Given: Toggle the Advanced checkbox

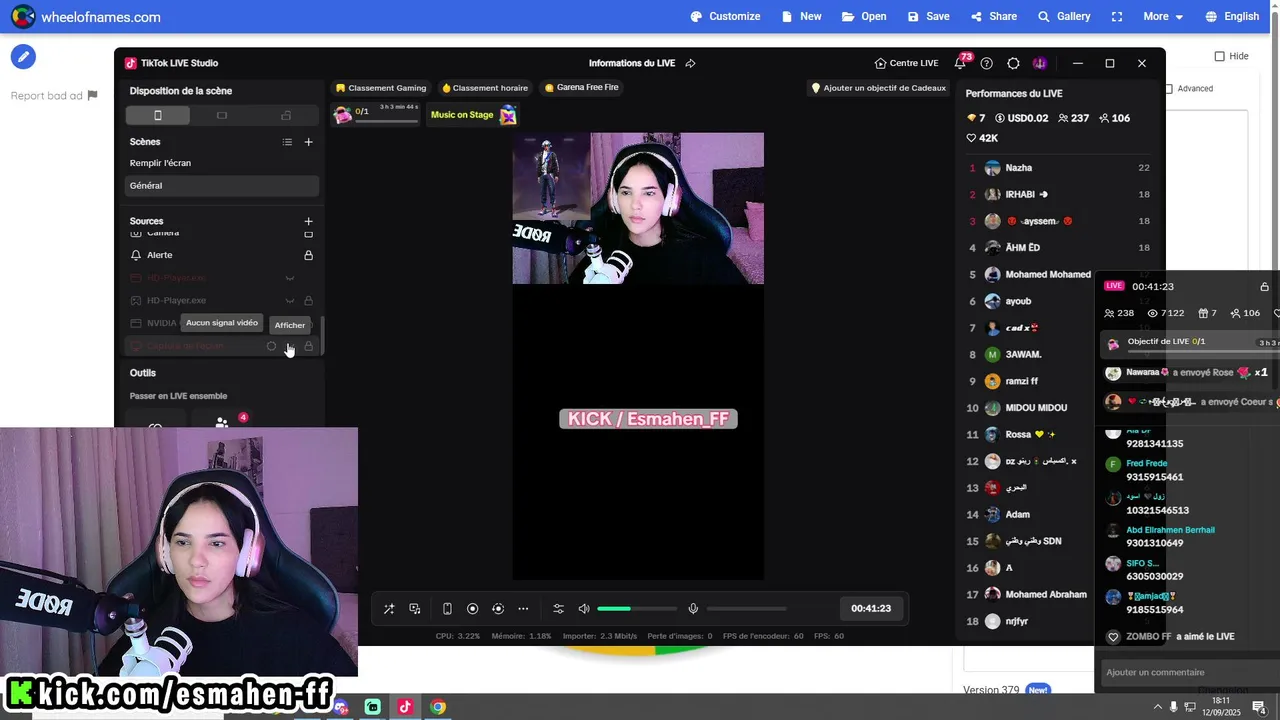Looking at the screenshot, I should tap(1169, 89).
